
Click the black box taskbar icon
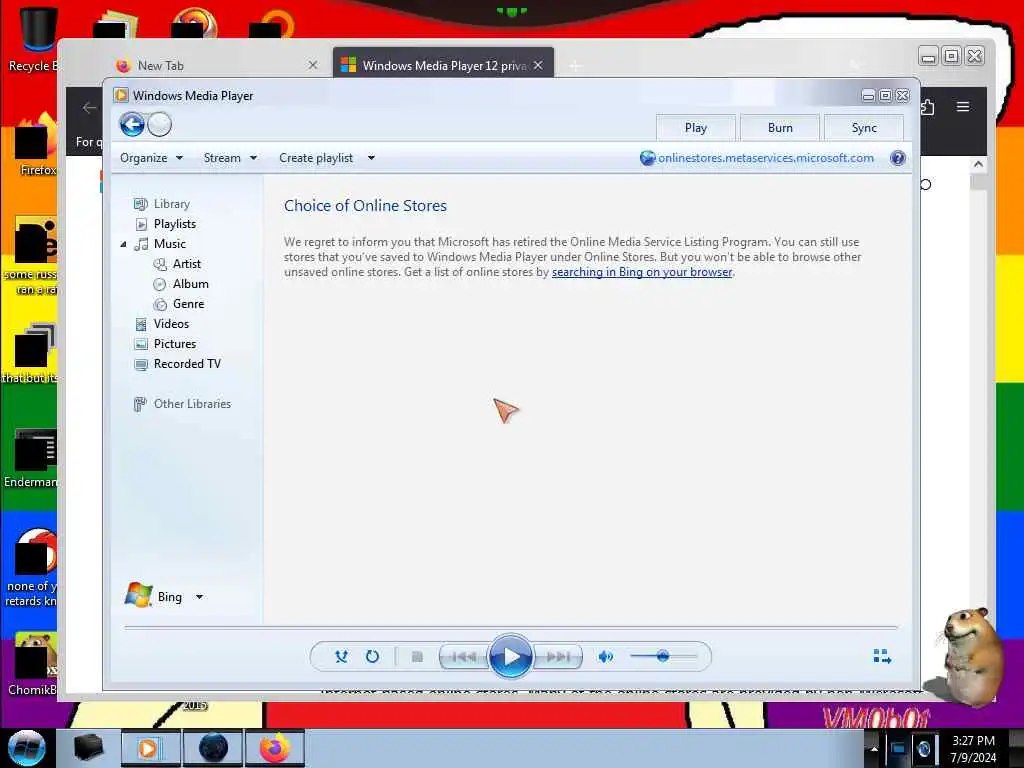pyautogui.click(x=88, y=748)
